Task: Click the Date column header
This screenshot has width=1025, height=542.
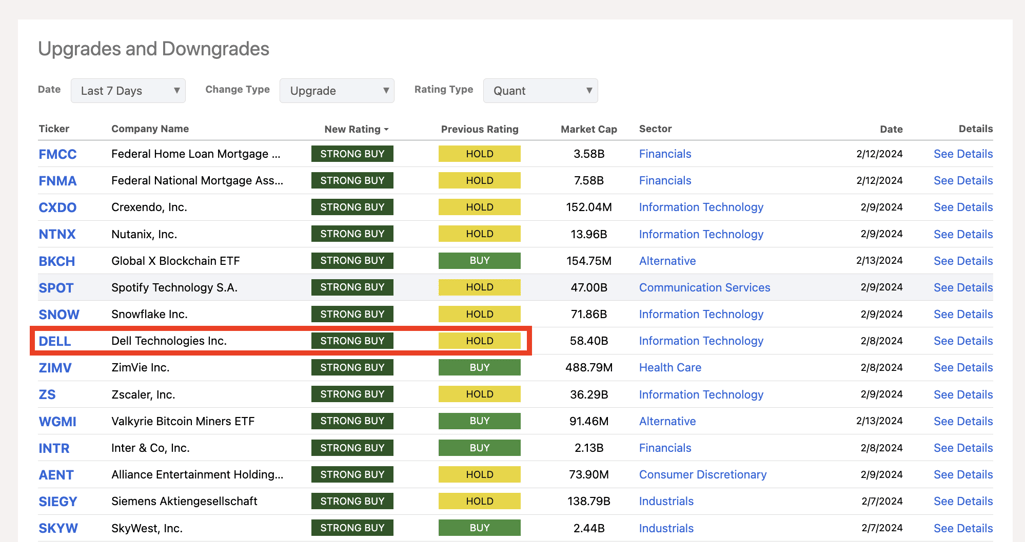Action: (891, 129)
